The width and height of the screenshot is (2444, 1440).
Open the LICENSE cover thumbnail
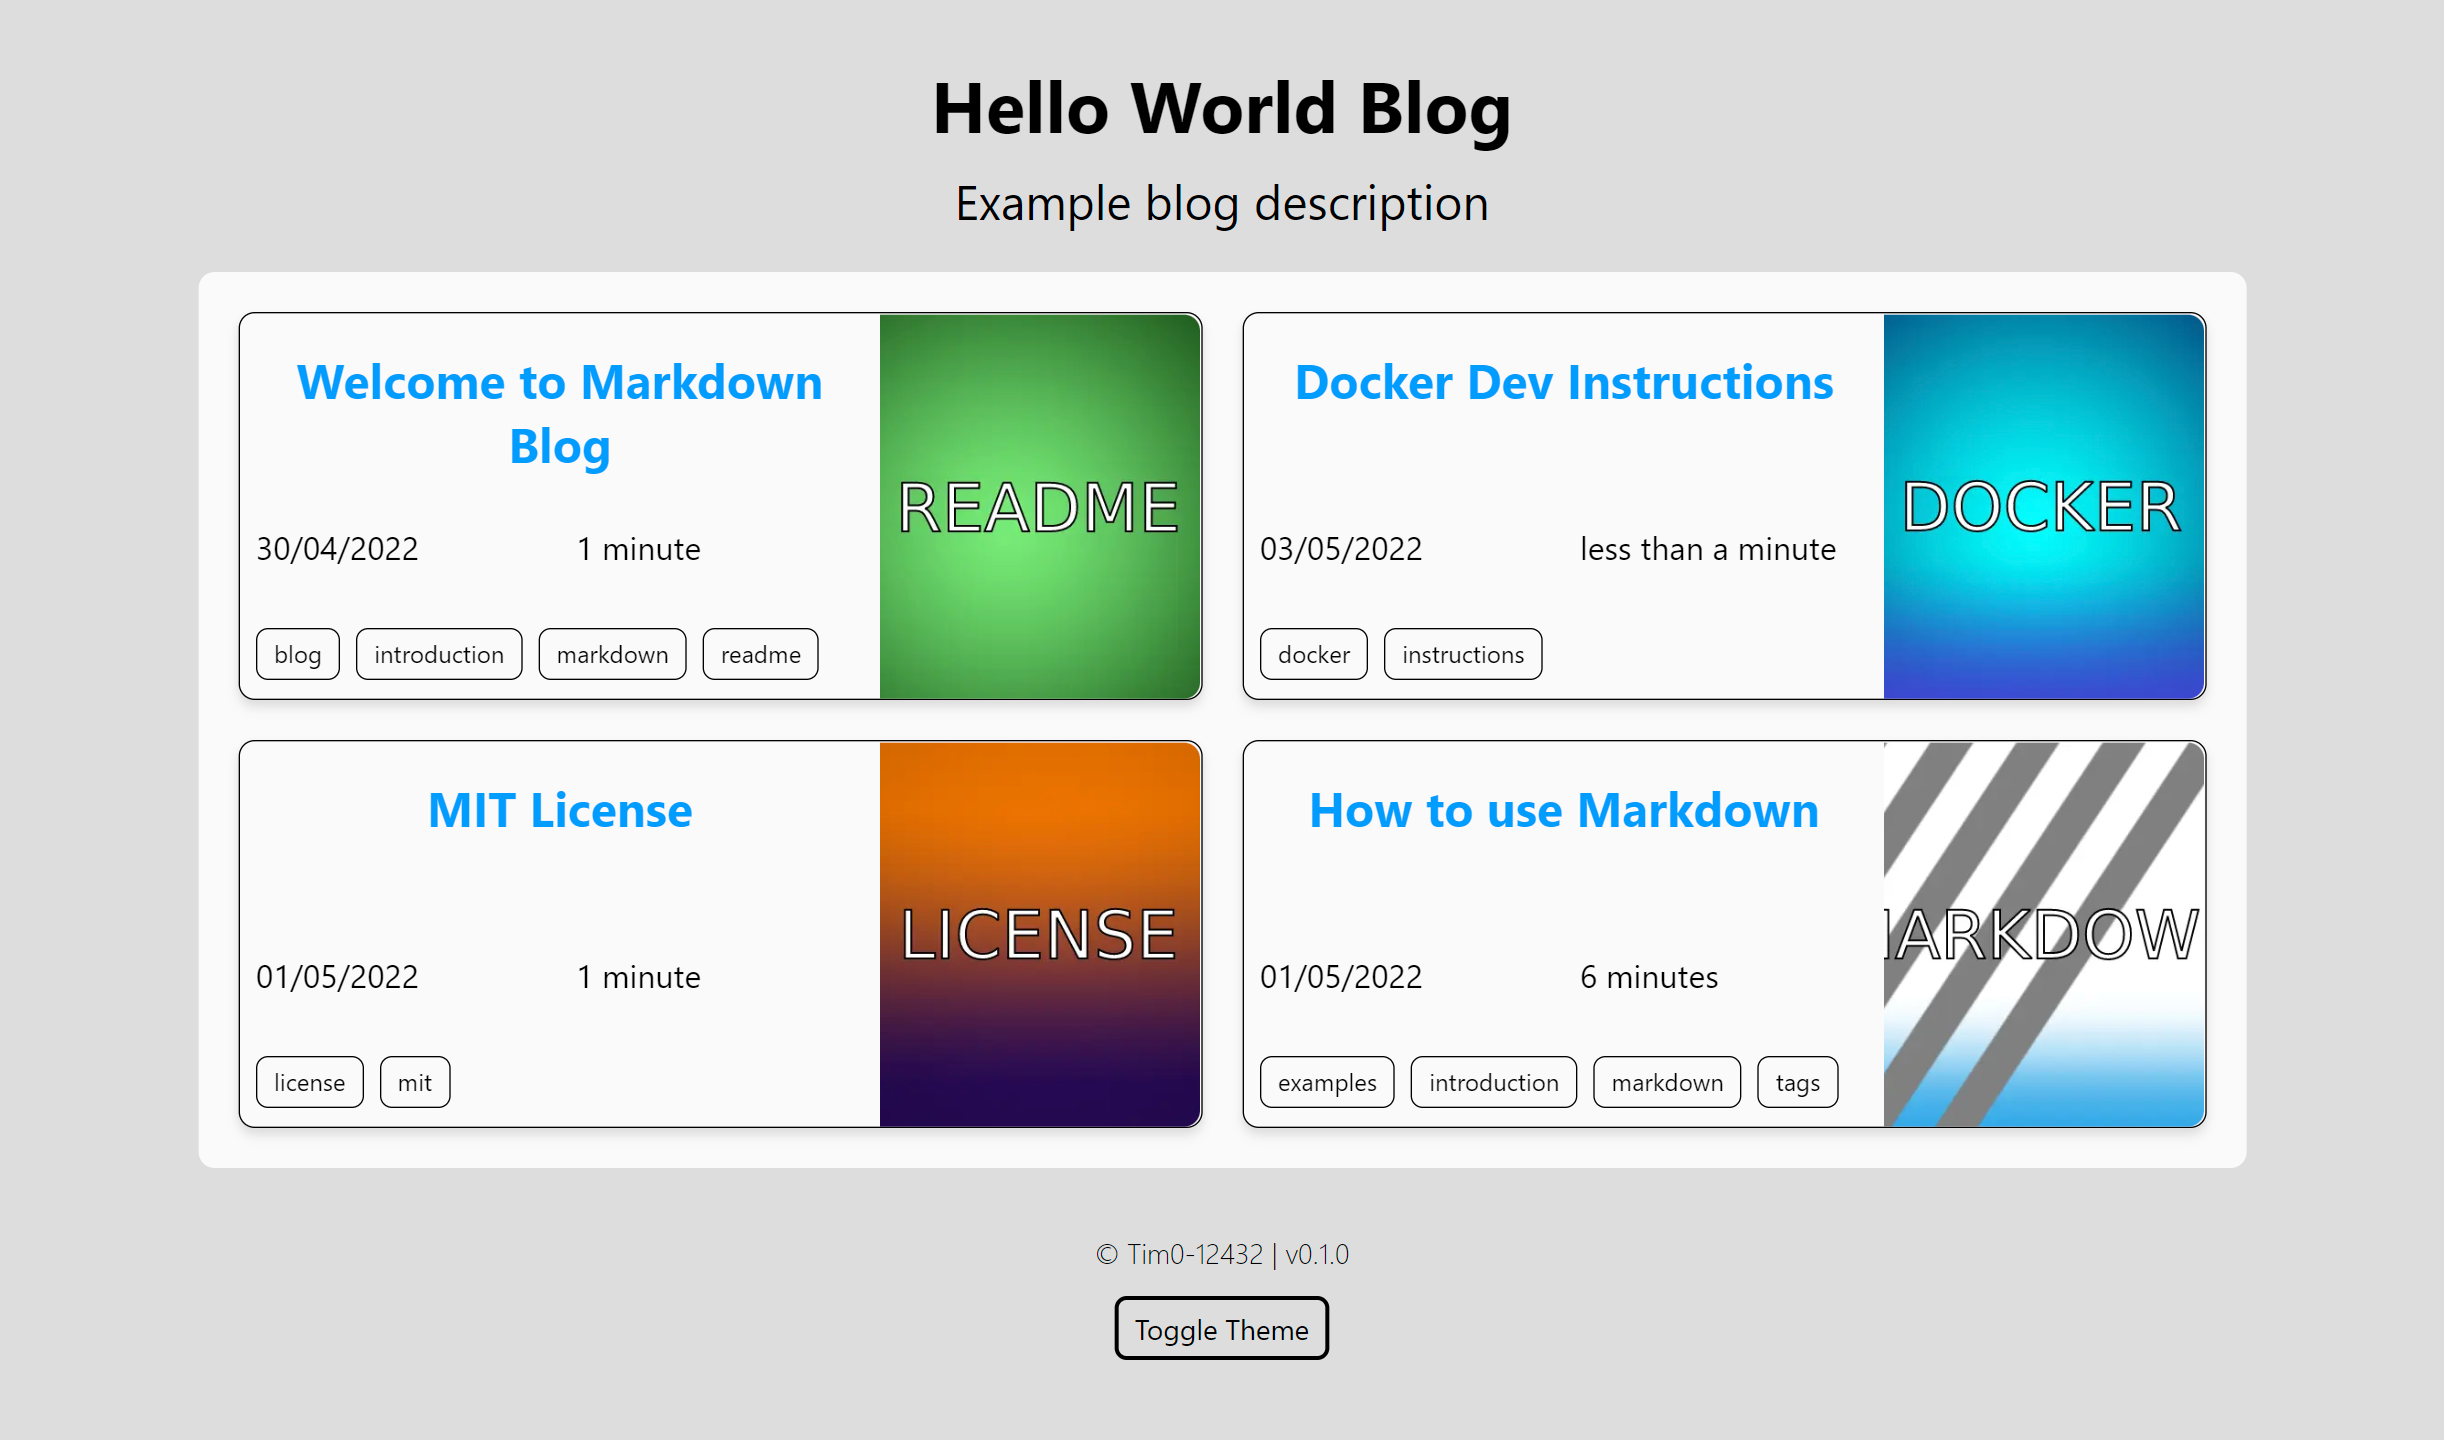1039,934
